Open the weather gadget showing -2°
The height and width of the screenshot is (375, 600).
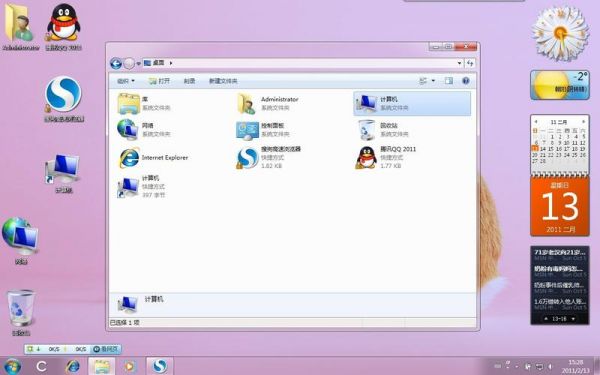[x=559, y=85]
